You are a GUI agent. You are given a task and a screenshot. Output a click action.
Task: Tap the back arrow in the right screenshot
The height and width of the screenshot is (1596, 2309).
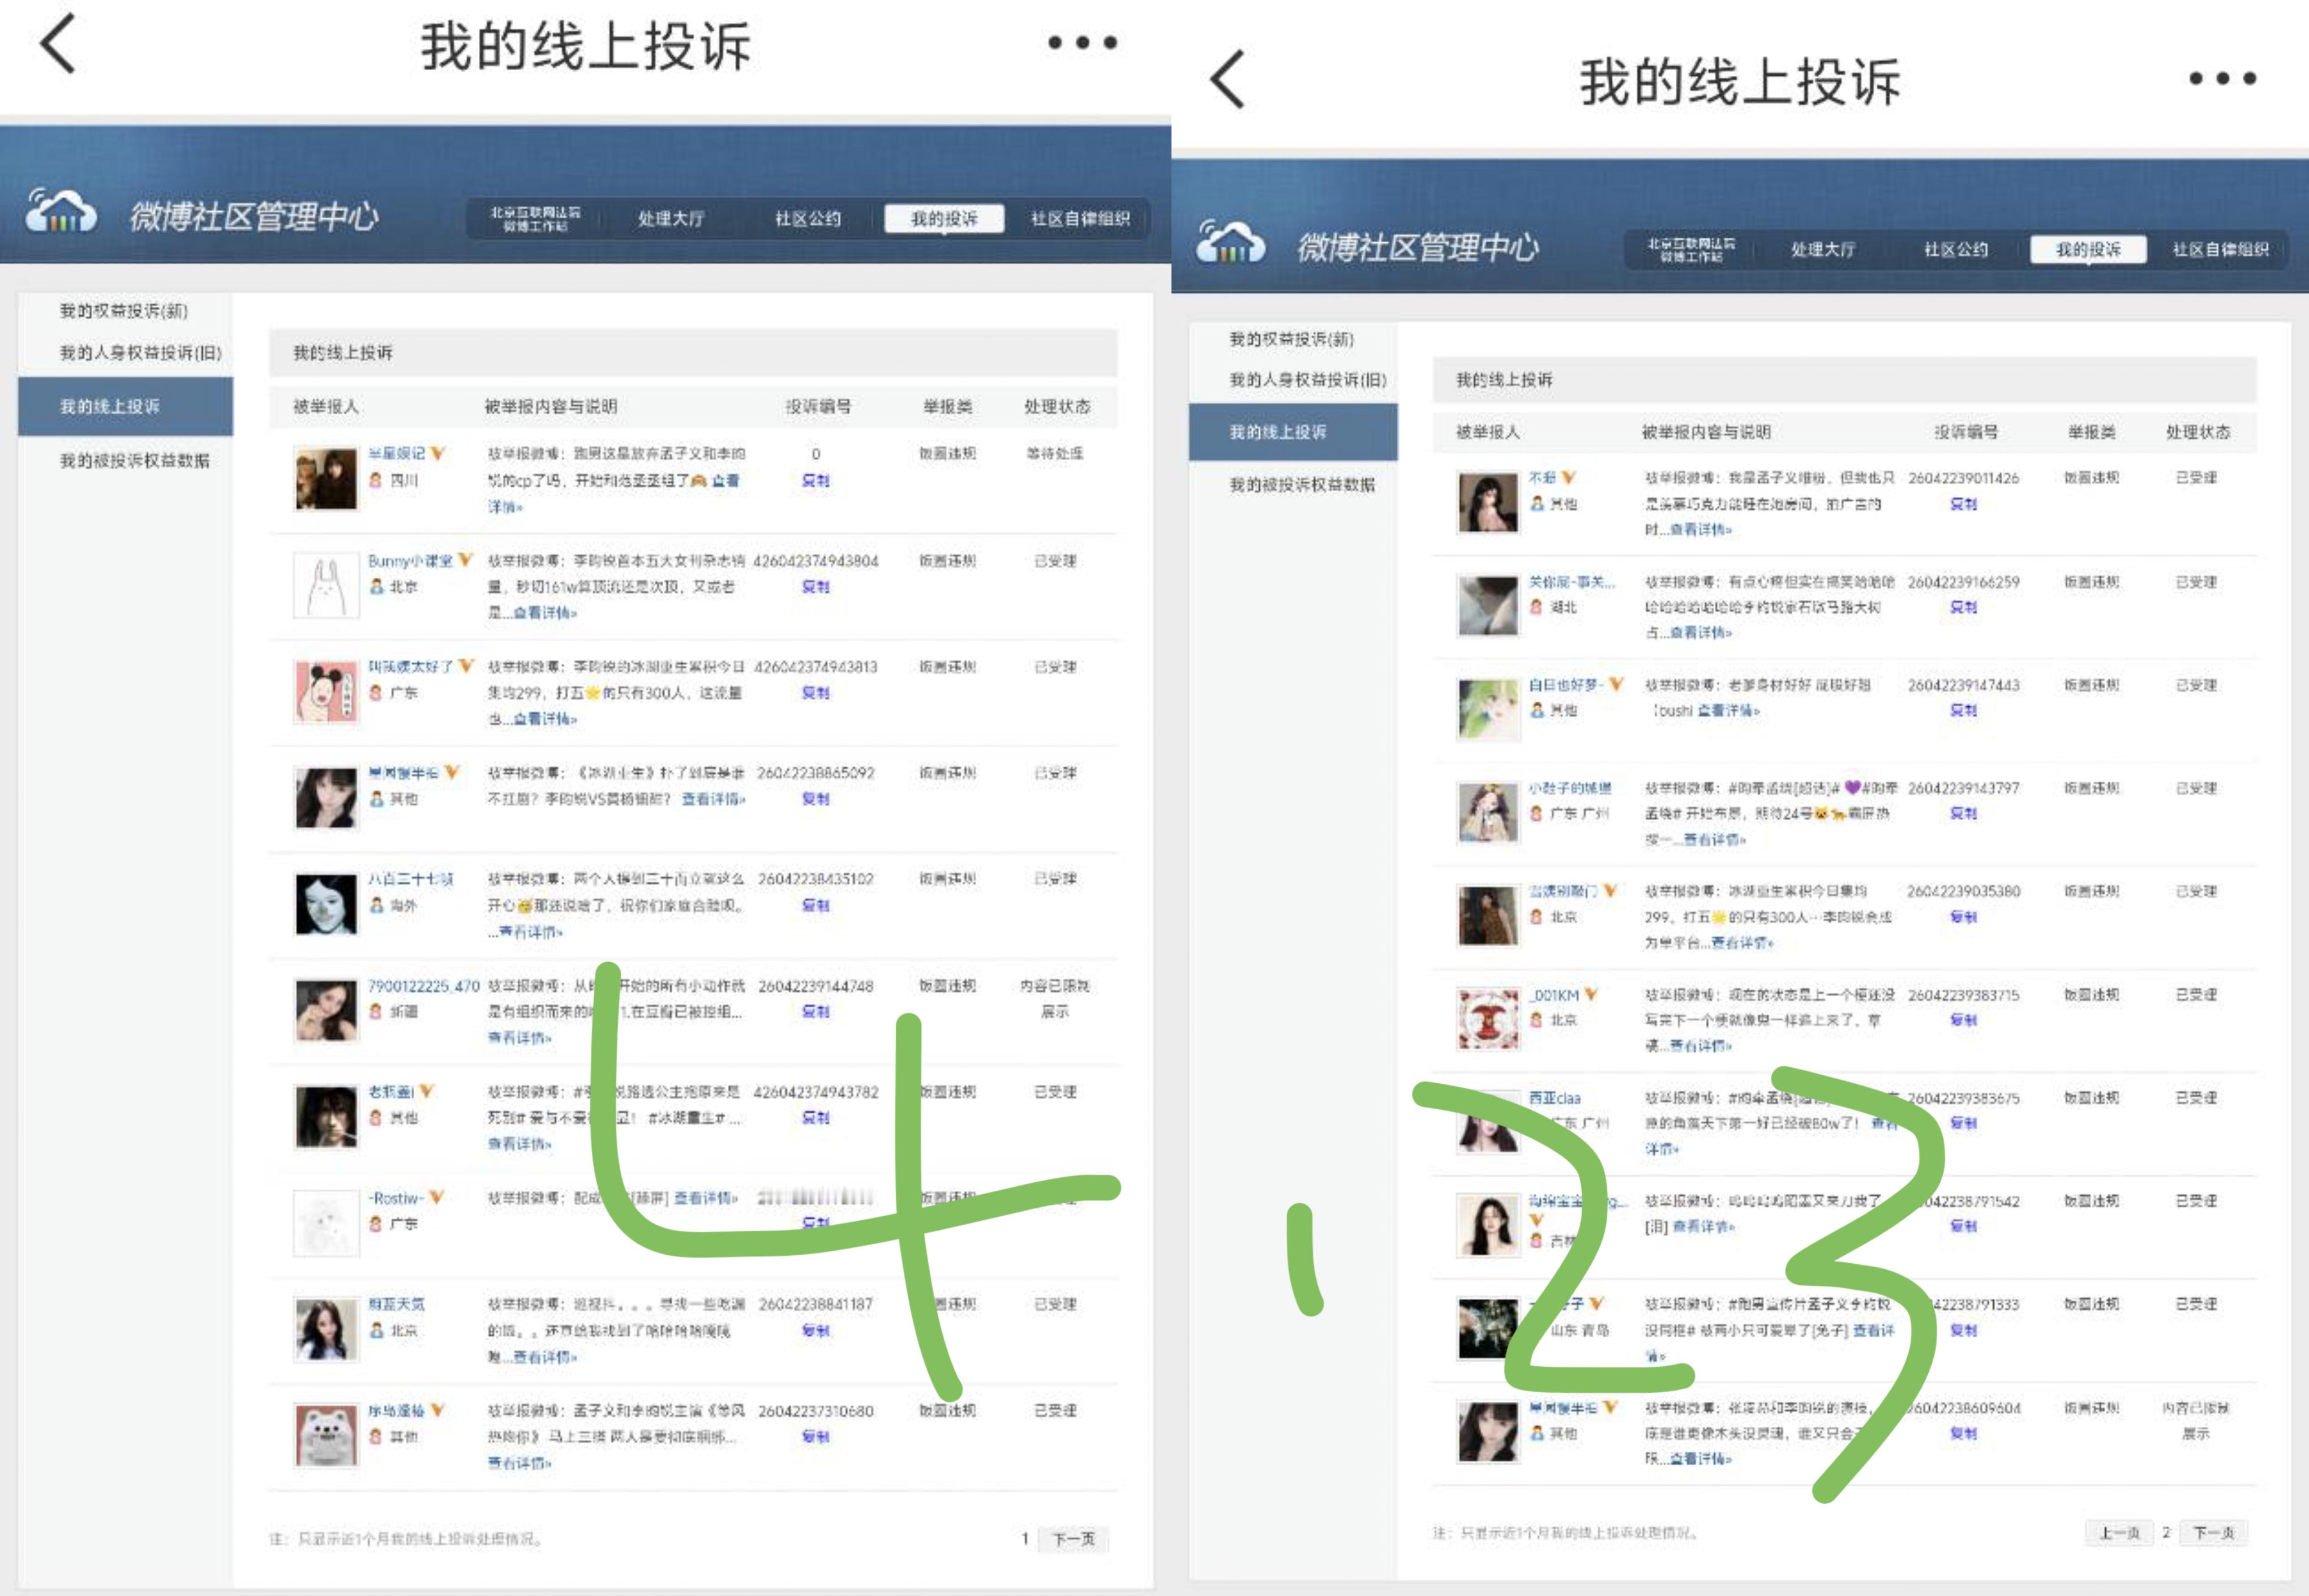tap(1227, 79)
